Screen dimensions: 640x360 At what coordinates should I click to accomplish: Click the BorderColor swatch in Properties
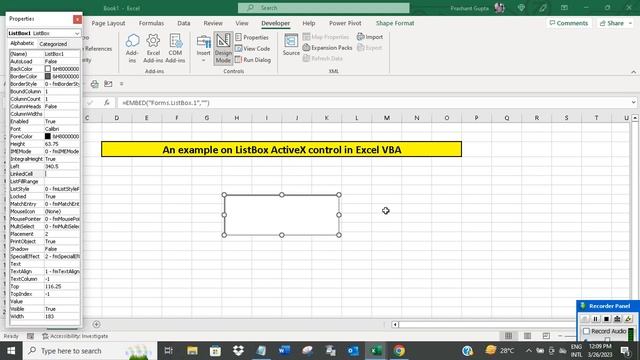(x=48, y=76)
